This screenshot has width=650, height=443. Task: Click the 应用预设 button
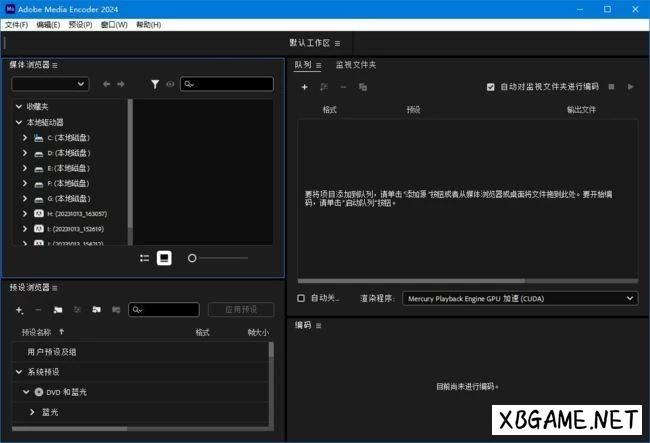(x=240, y=310)
